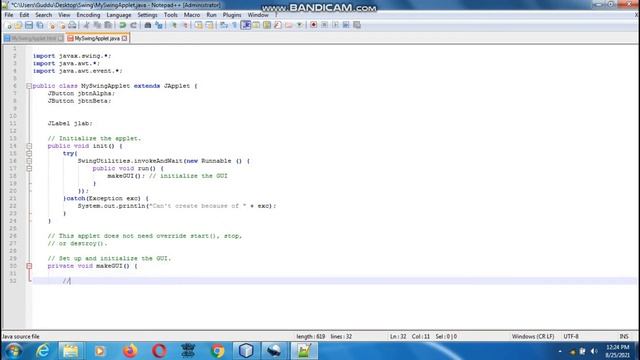Click the Close document toolbar icon

(53, 25)
